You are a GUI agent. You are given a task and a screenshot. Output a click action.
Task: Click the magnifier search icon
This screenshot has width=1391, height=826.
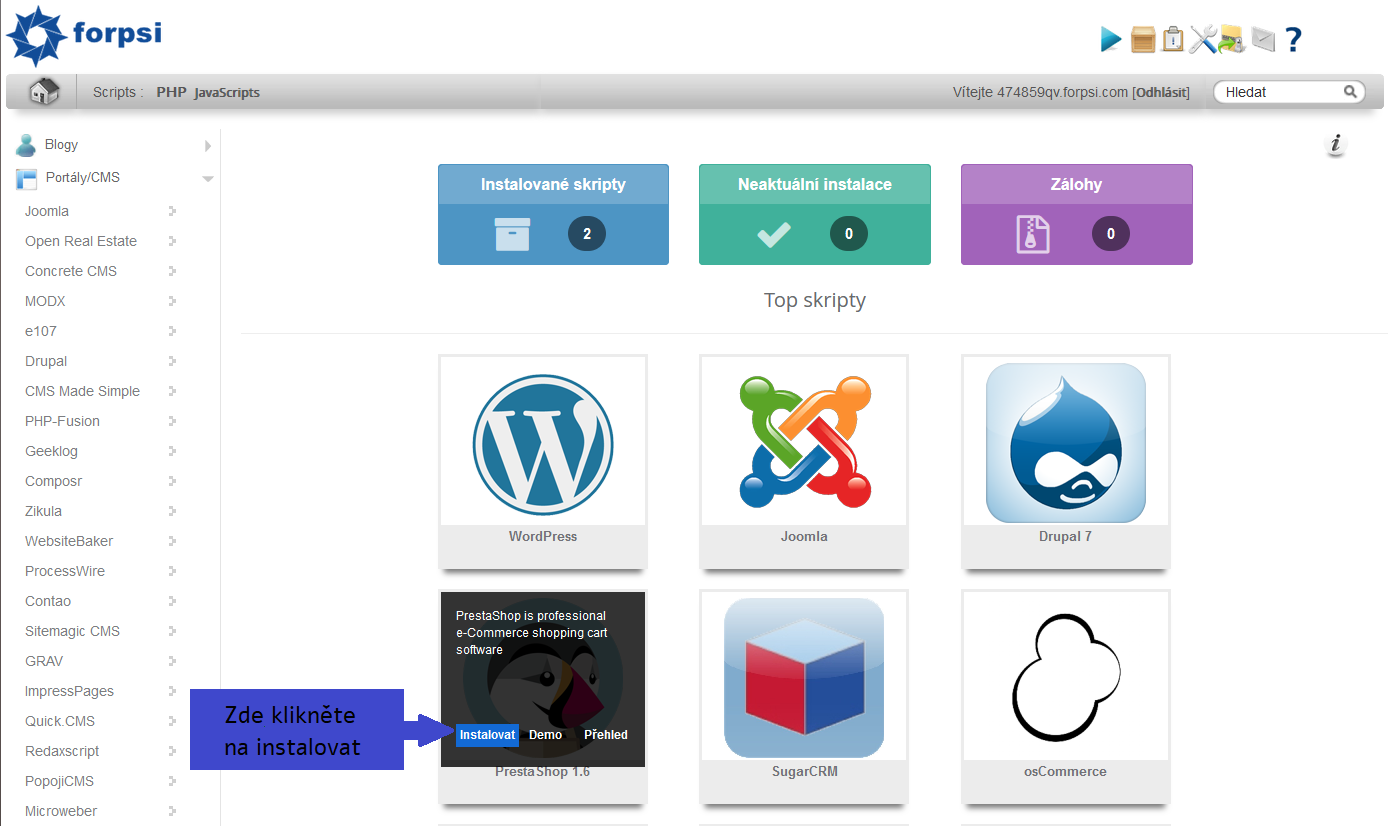pos(1350,91)
